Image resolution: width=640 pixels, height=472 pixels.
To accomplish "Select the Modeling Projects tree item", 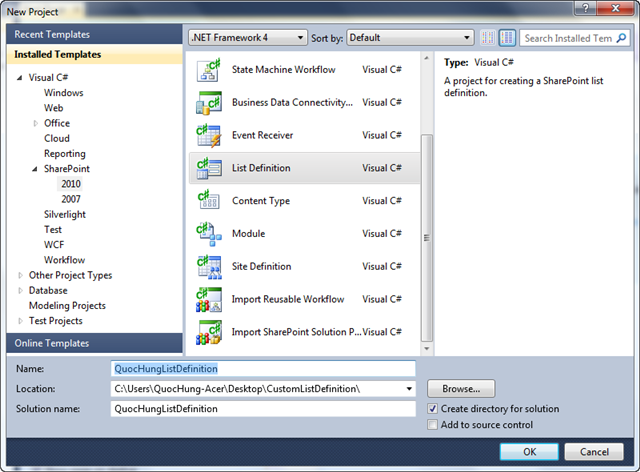I will pyautogui.click(x=67, y=305).
